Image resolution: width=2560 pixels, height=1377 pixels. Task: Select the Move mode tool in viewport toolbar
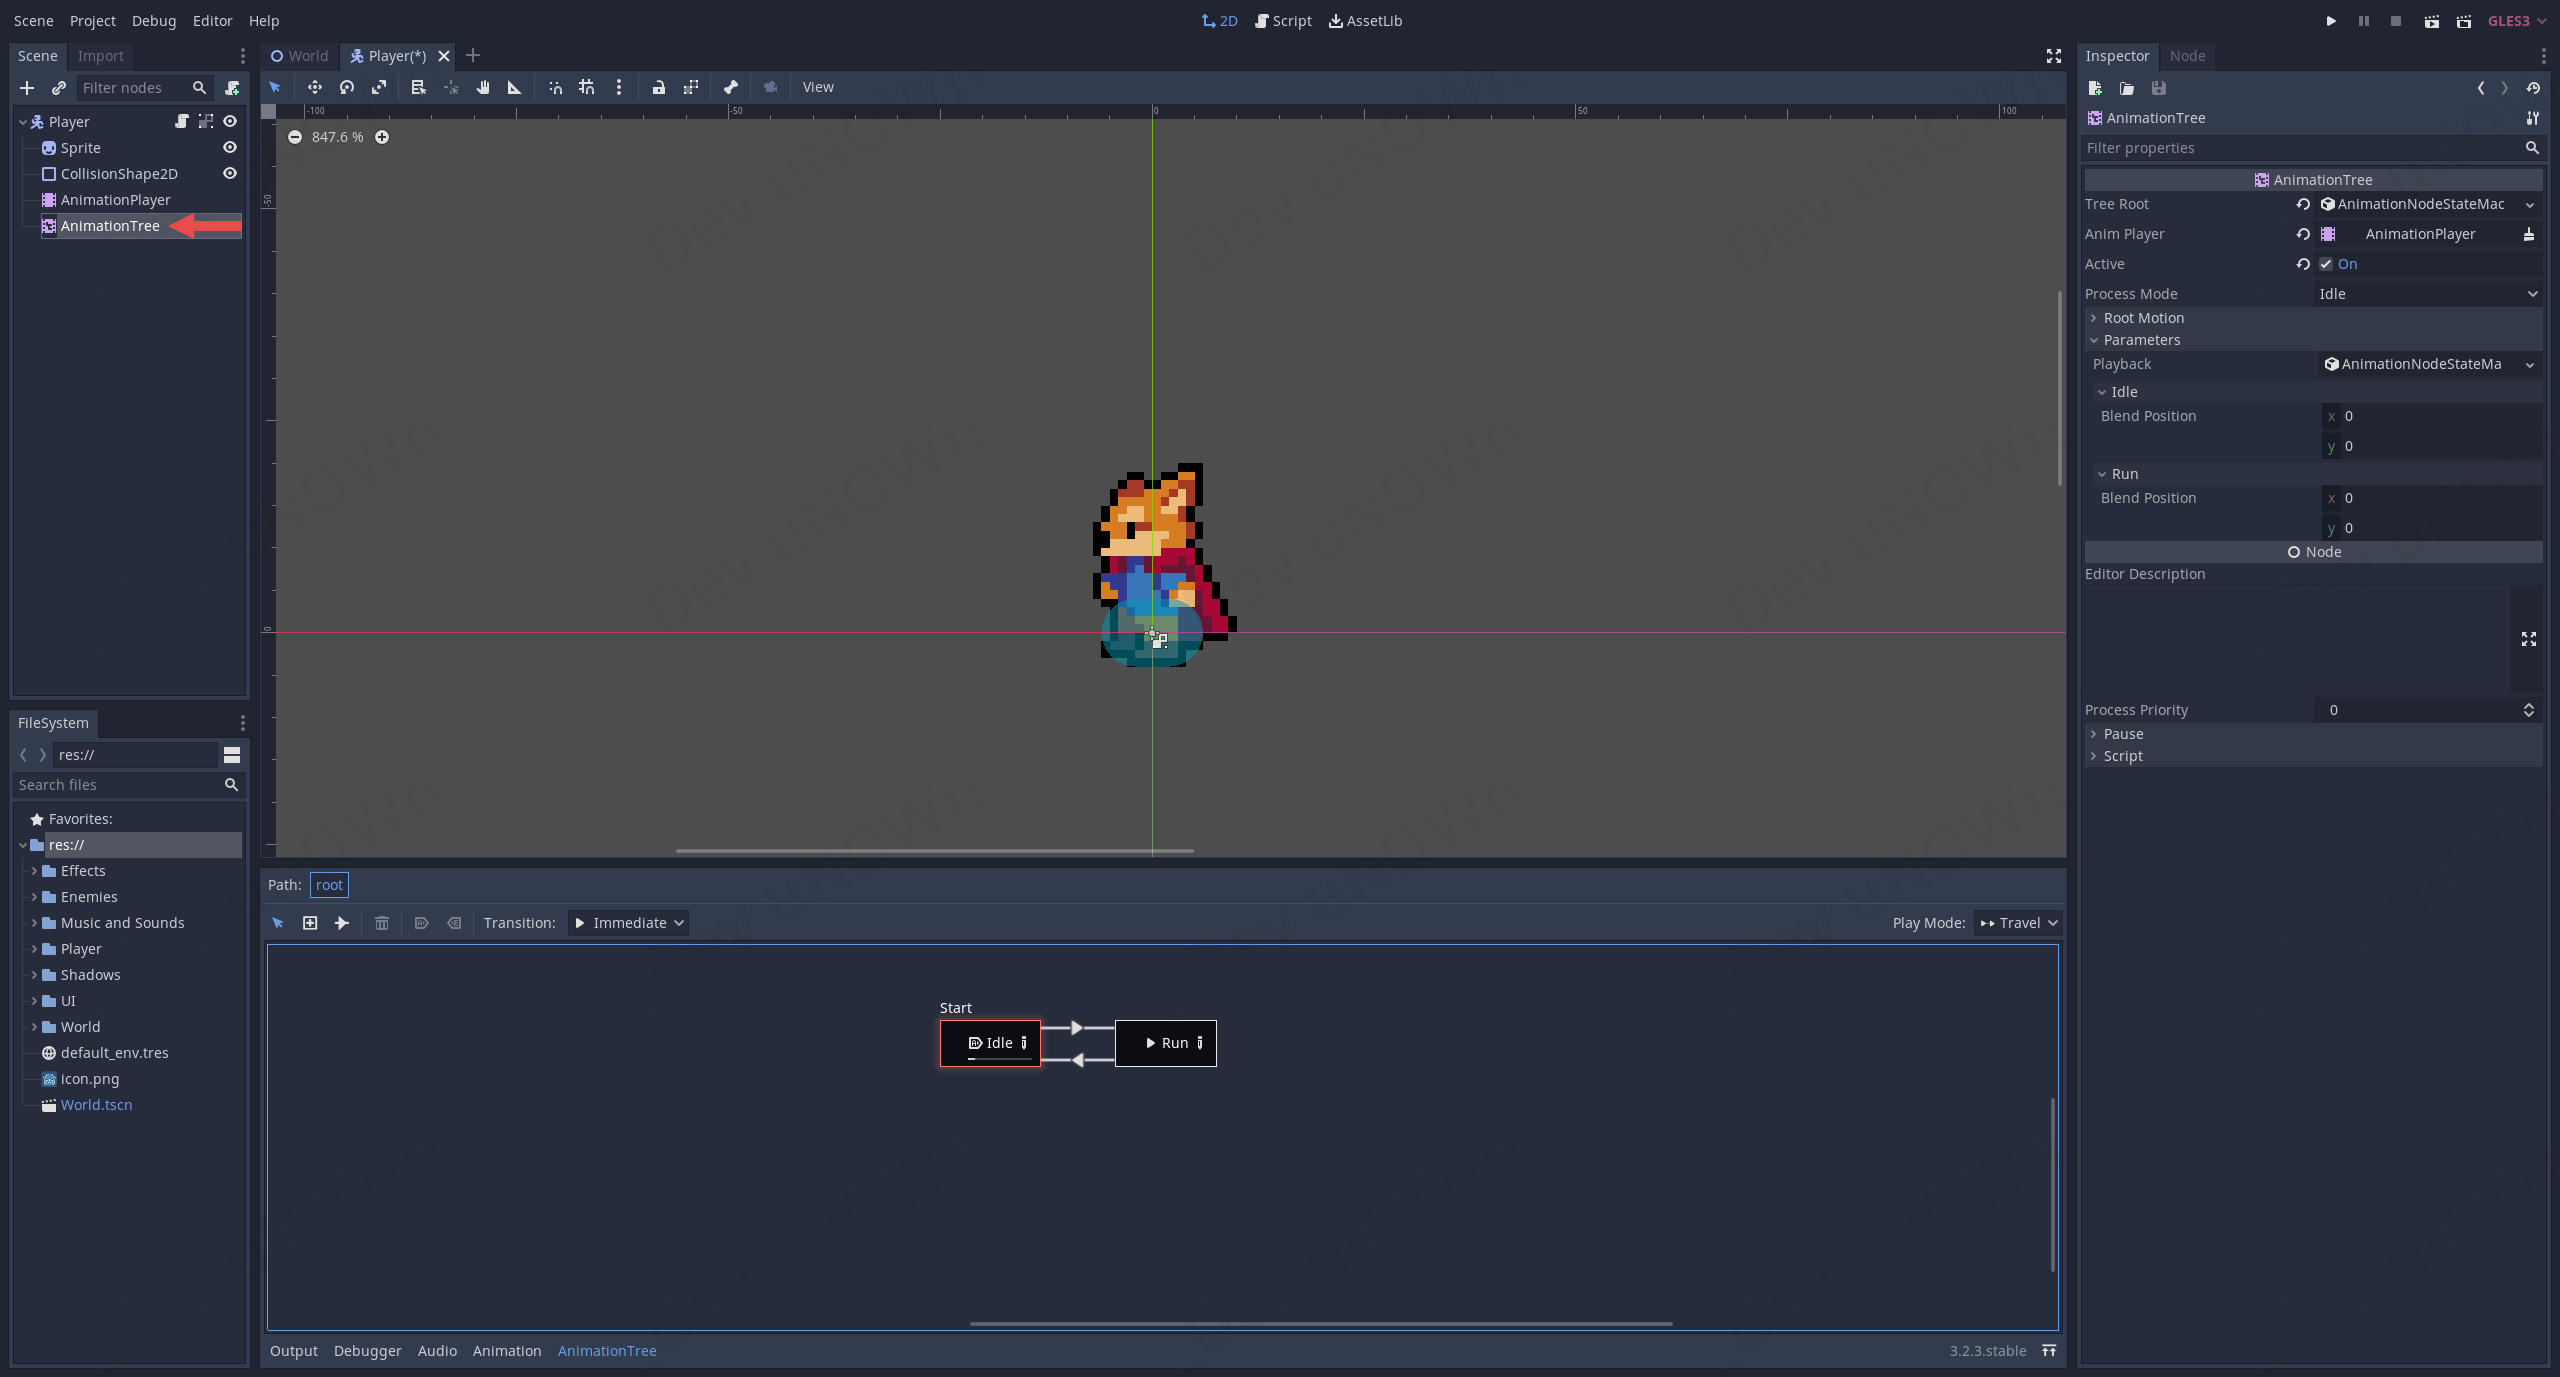point(314,87)
